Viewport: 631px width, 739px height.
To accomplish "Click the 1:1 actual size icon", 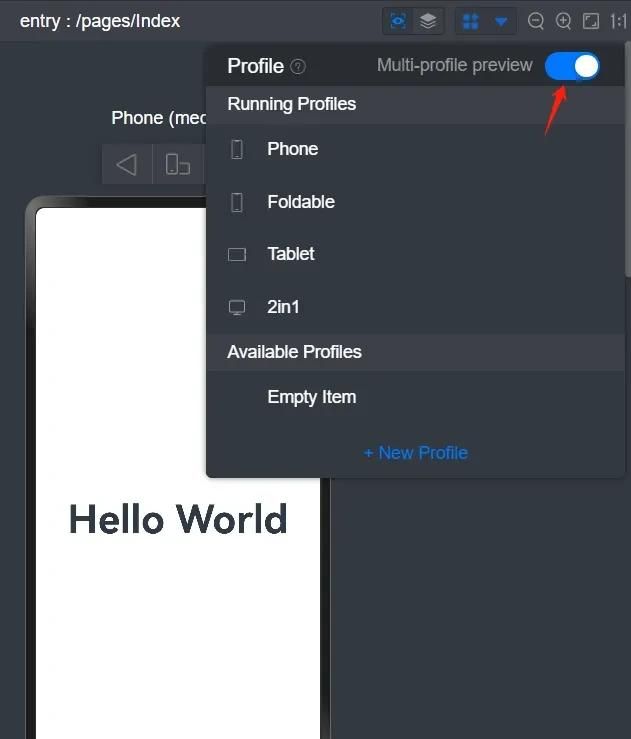I will click(x=619, y=21).
